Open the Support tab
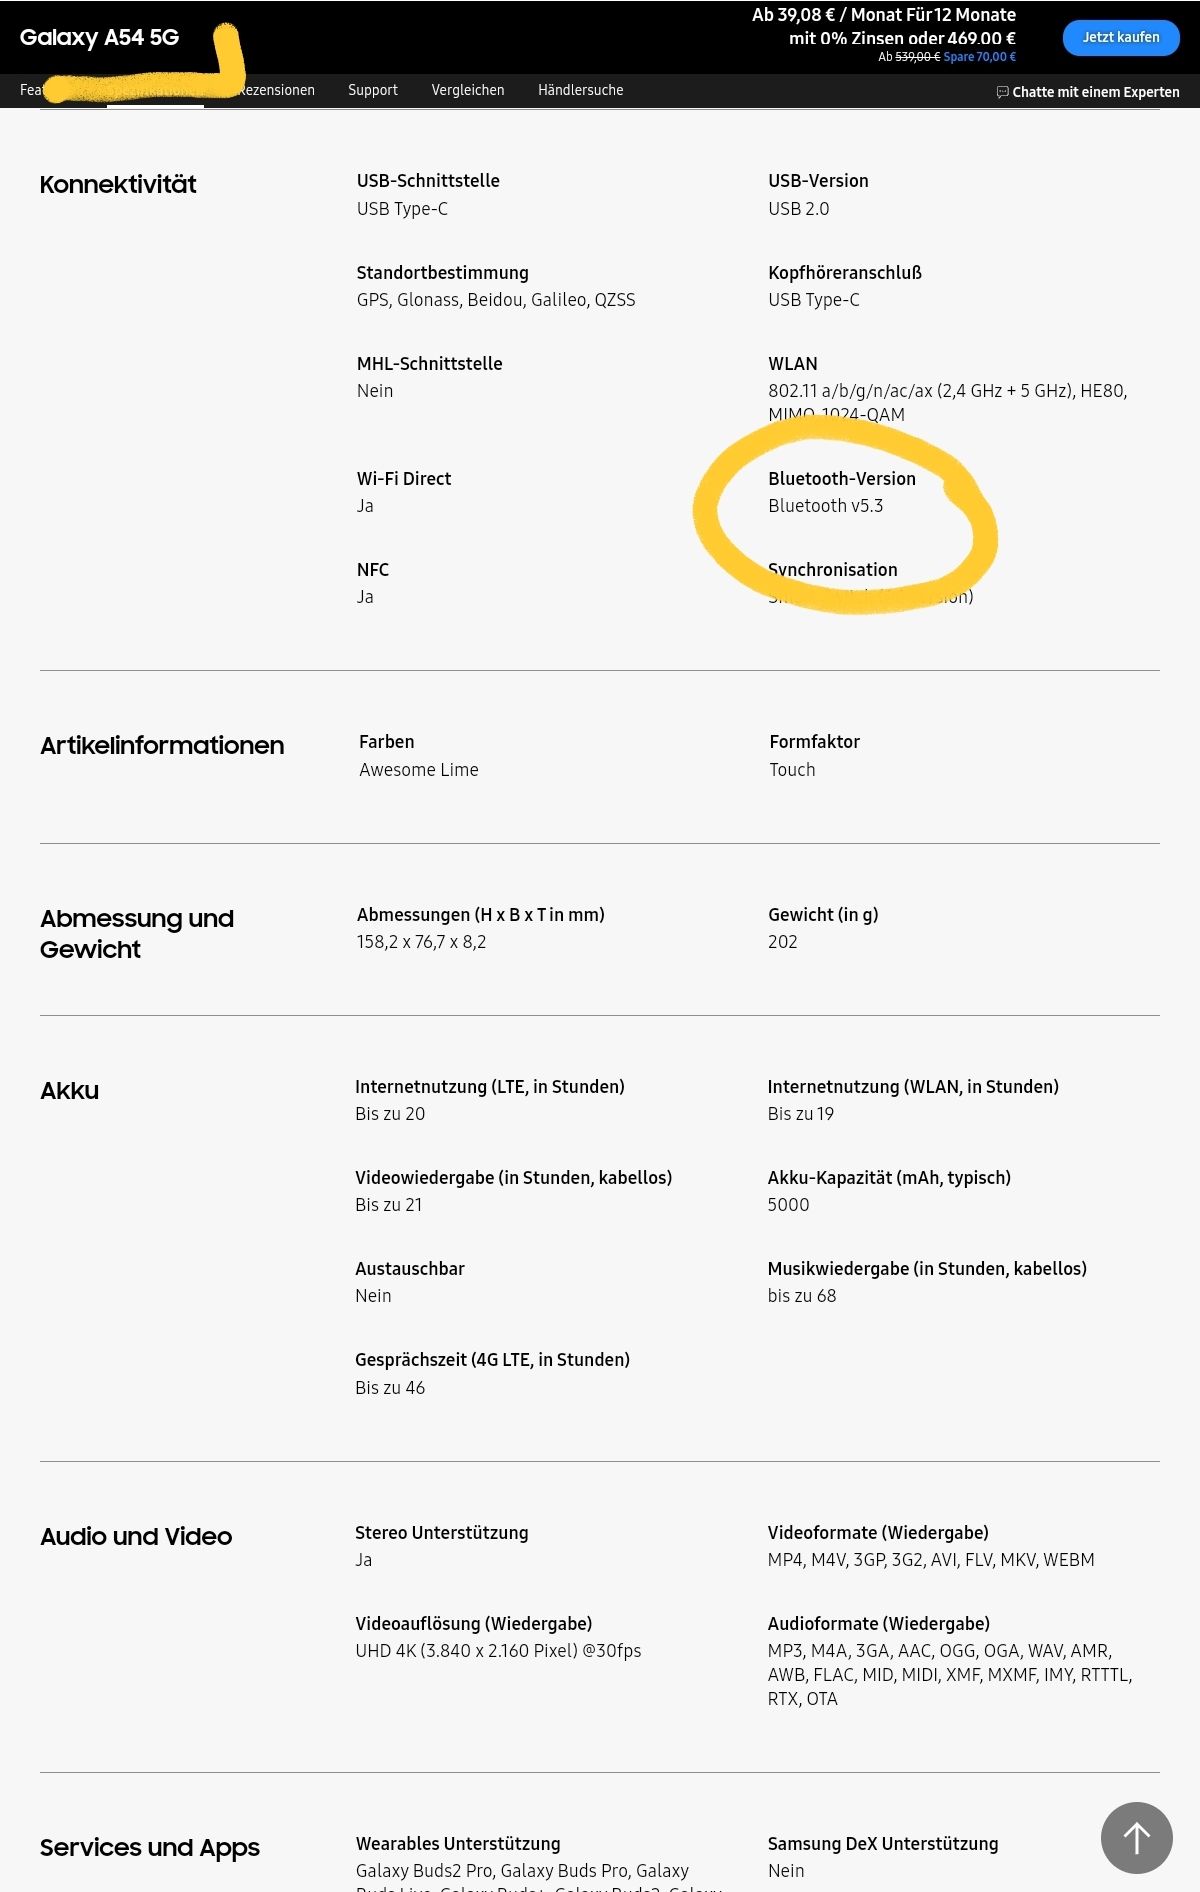This screenshot has height=1892, width=1200. (x=373, y=90)
